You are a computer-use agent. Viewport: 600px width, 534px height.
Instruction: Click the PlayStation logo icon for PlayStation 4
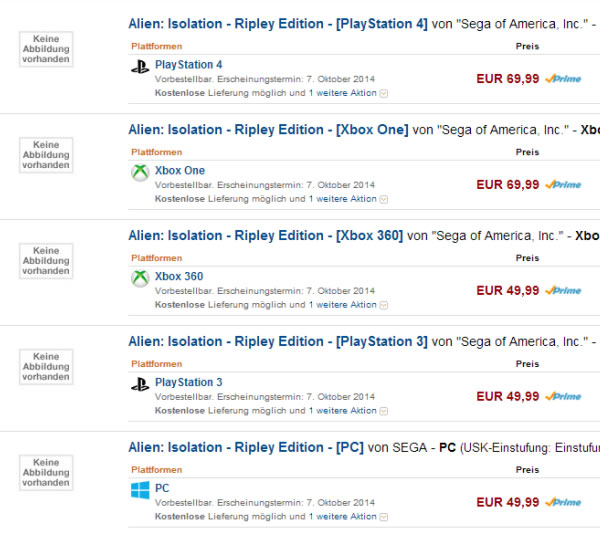pos(140,67)
